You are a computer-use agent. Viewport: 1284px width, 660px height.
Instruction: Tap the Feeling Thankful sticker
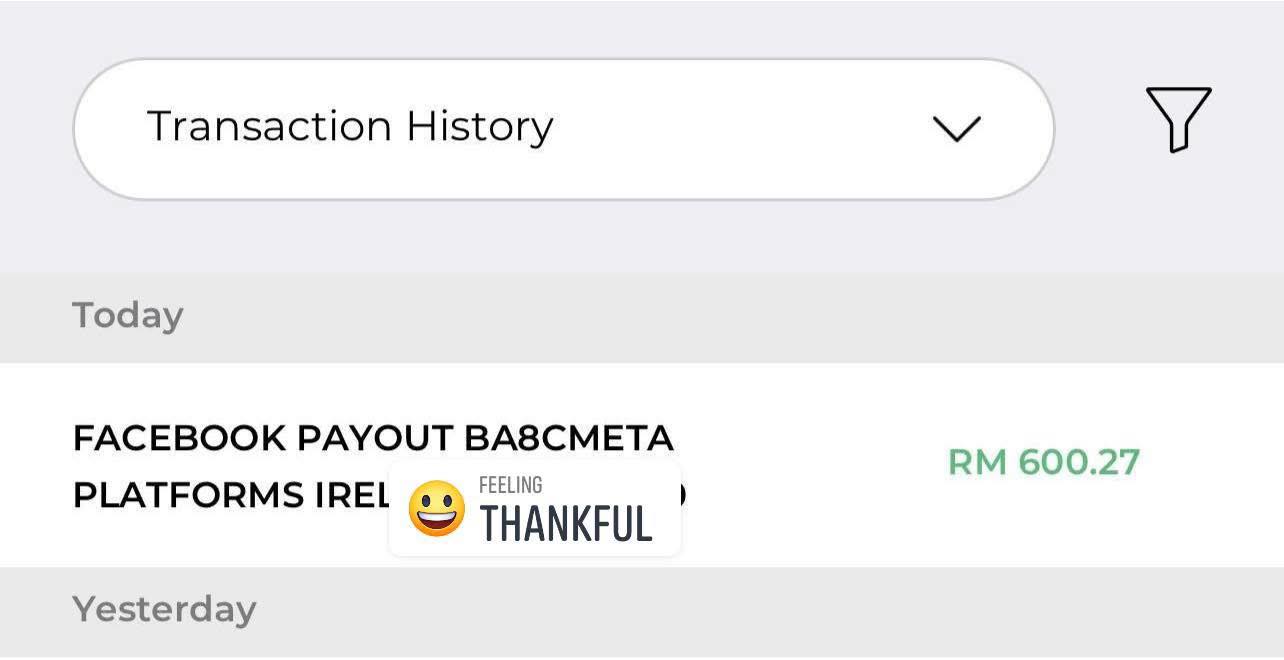tap(535, 508)
